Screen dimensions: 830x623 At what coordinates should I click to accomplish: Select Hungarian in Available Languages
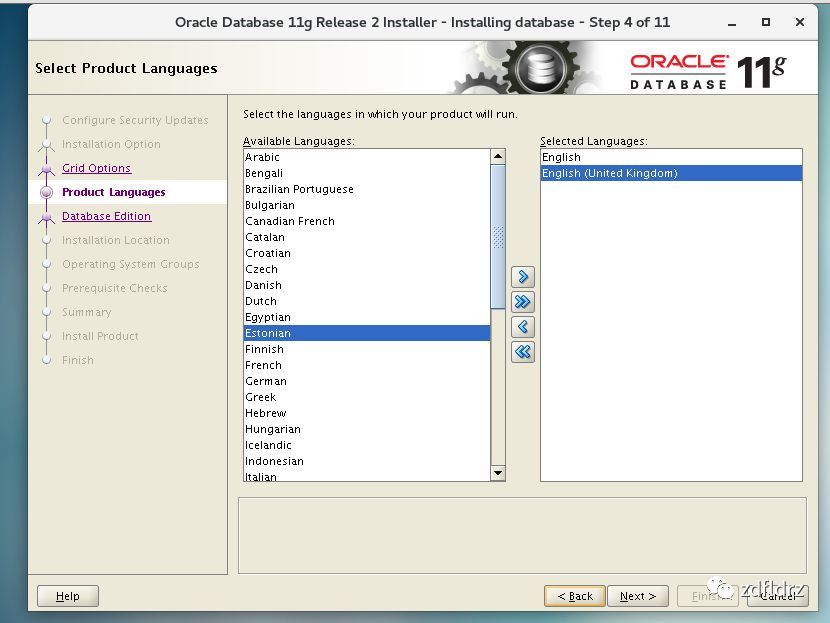367,429
